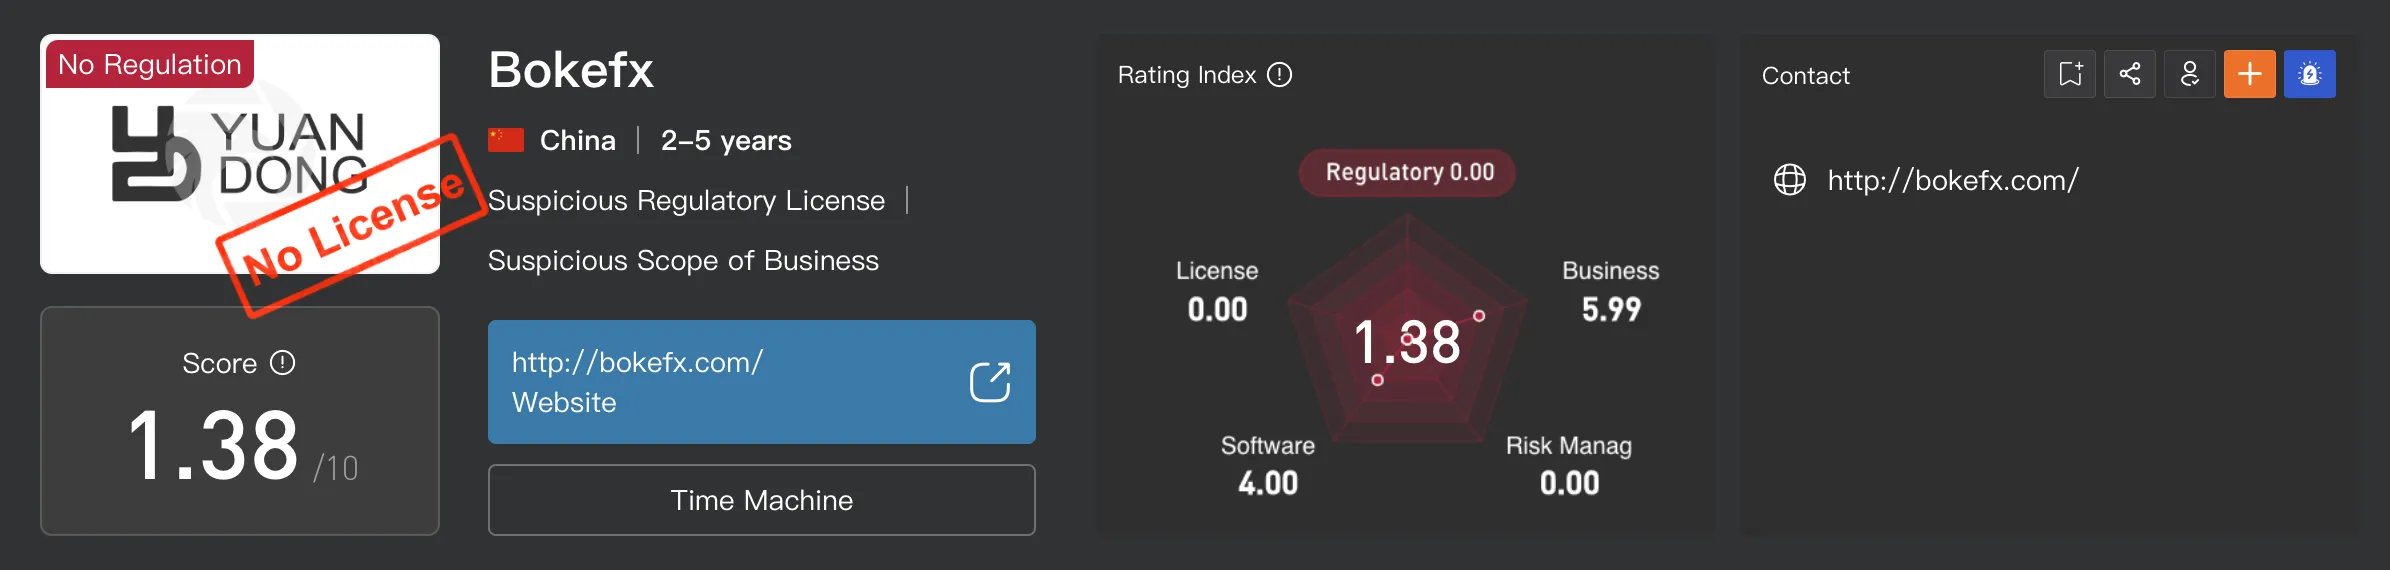Click the China country label
The height and width of the screenshot is (570, 2390).
(578, 140)
